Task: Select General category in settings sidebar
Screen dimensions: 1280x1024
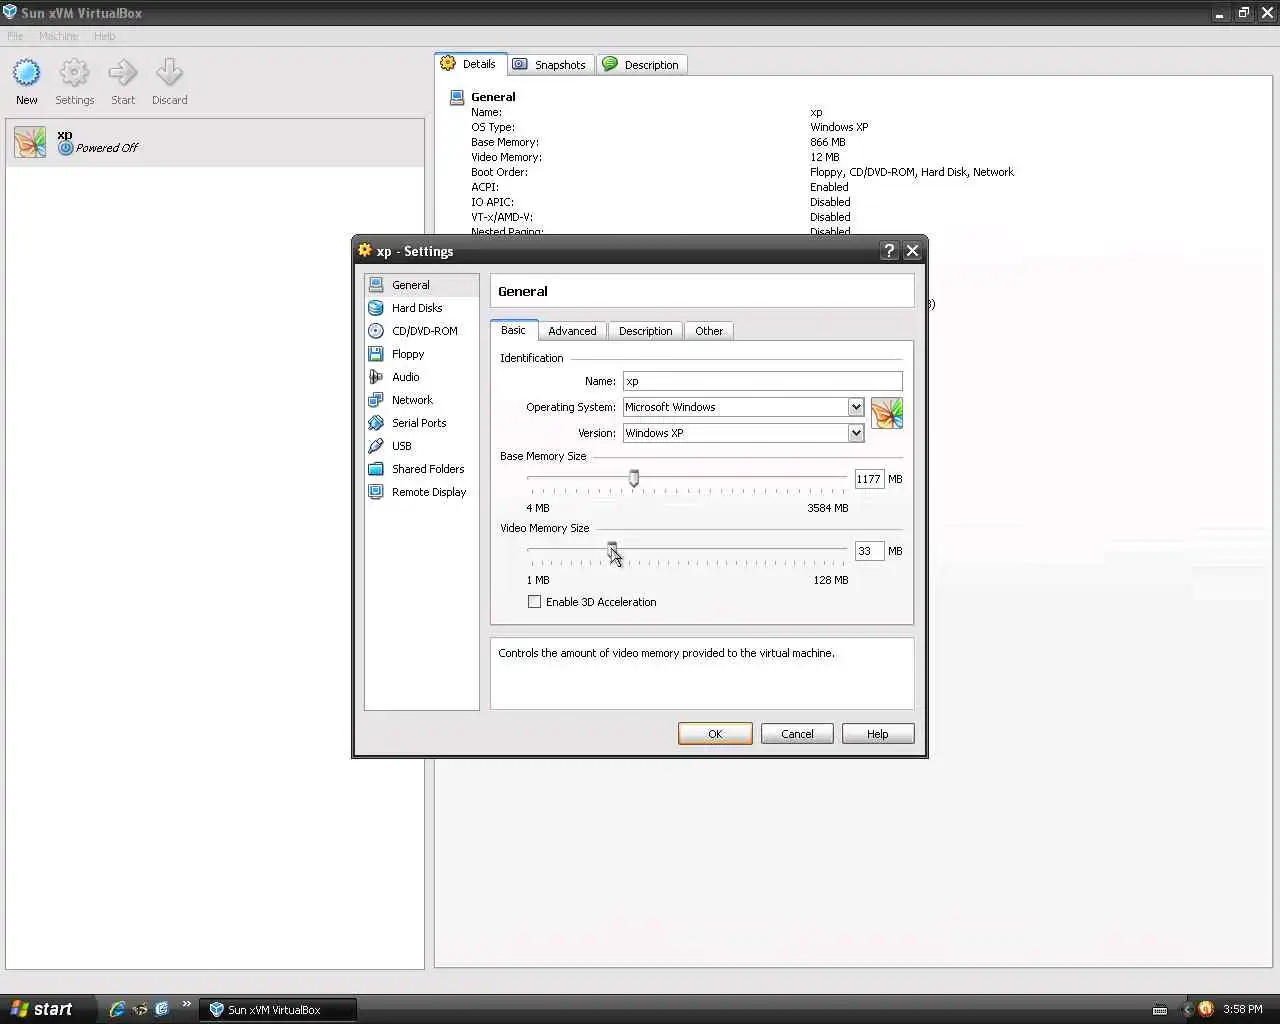Action: pos(421,285)
